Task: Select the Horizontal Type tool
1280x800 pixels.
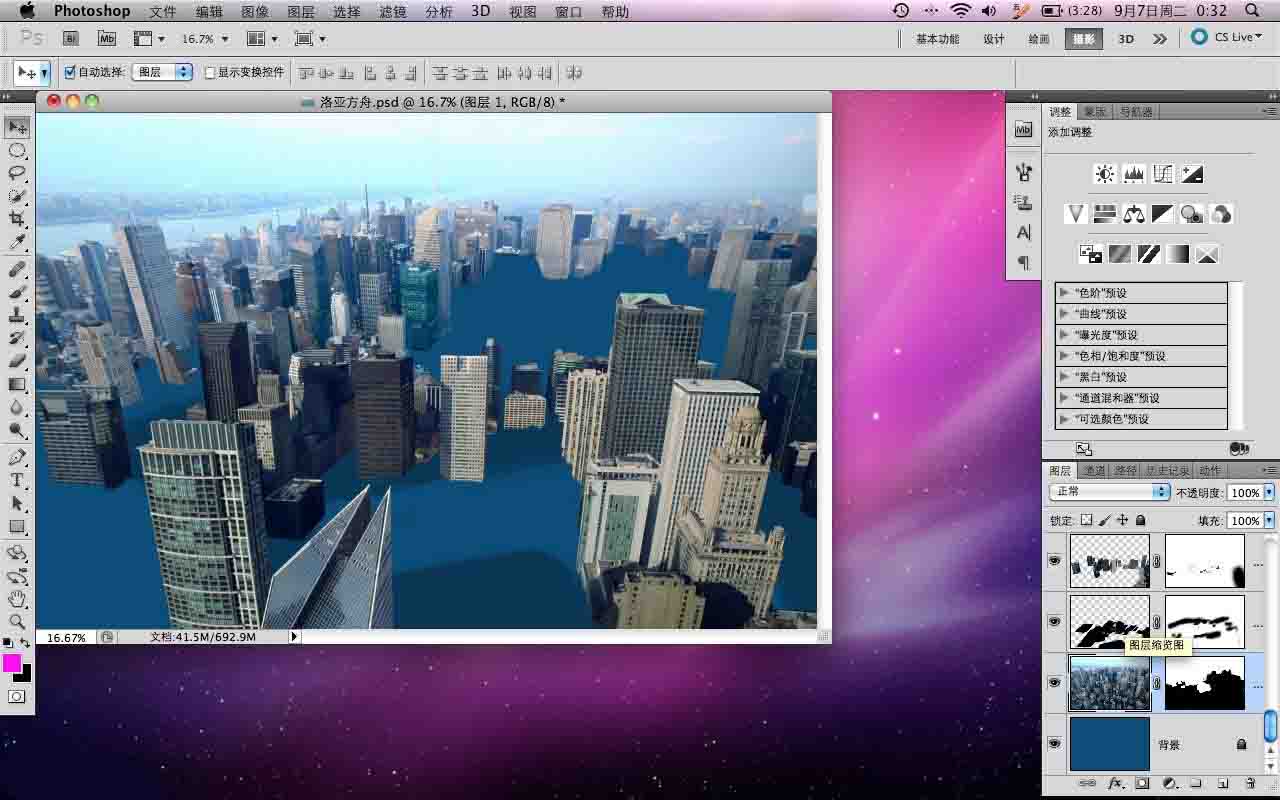Action: coord(17,480)
